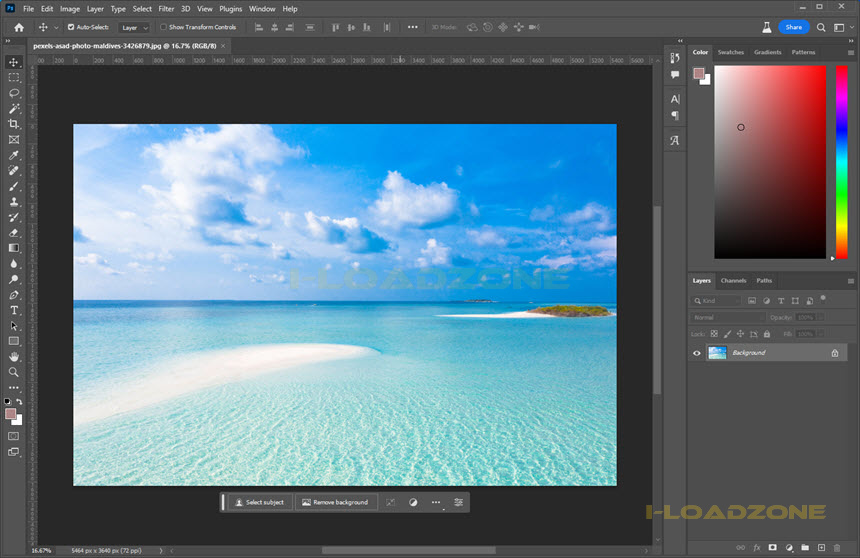Click the Home icon in options bar
The width and height of the screenshot is (860, 558).
[x=19, y=27]
